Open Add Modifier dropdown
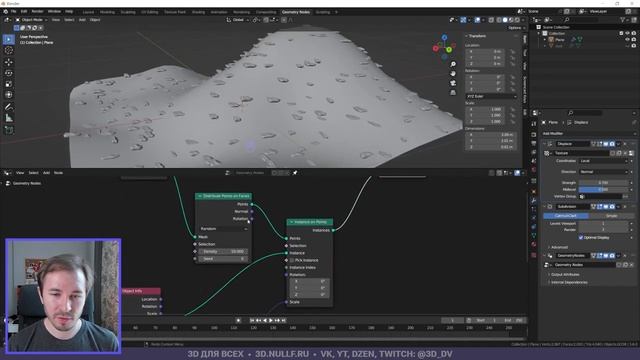 click(589, 133)
